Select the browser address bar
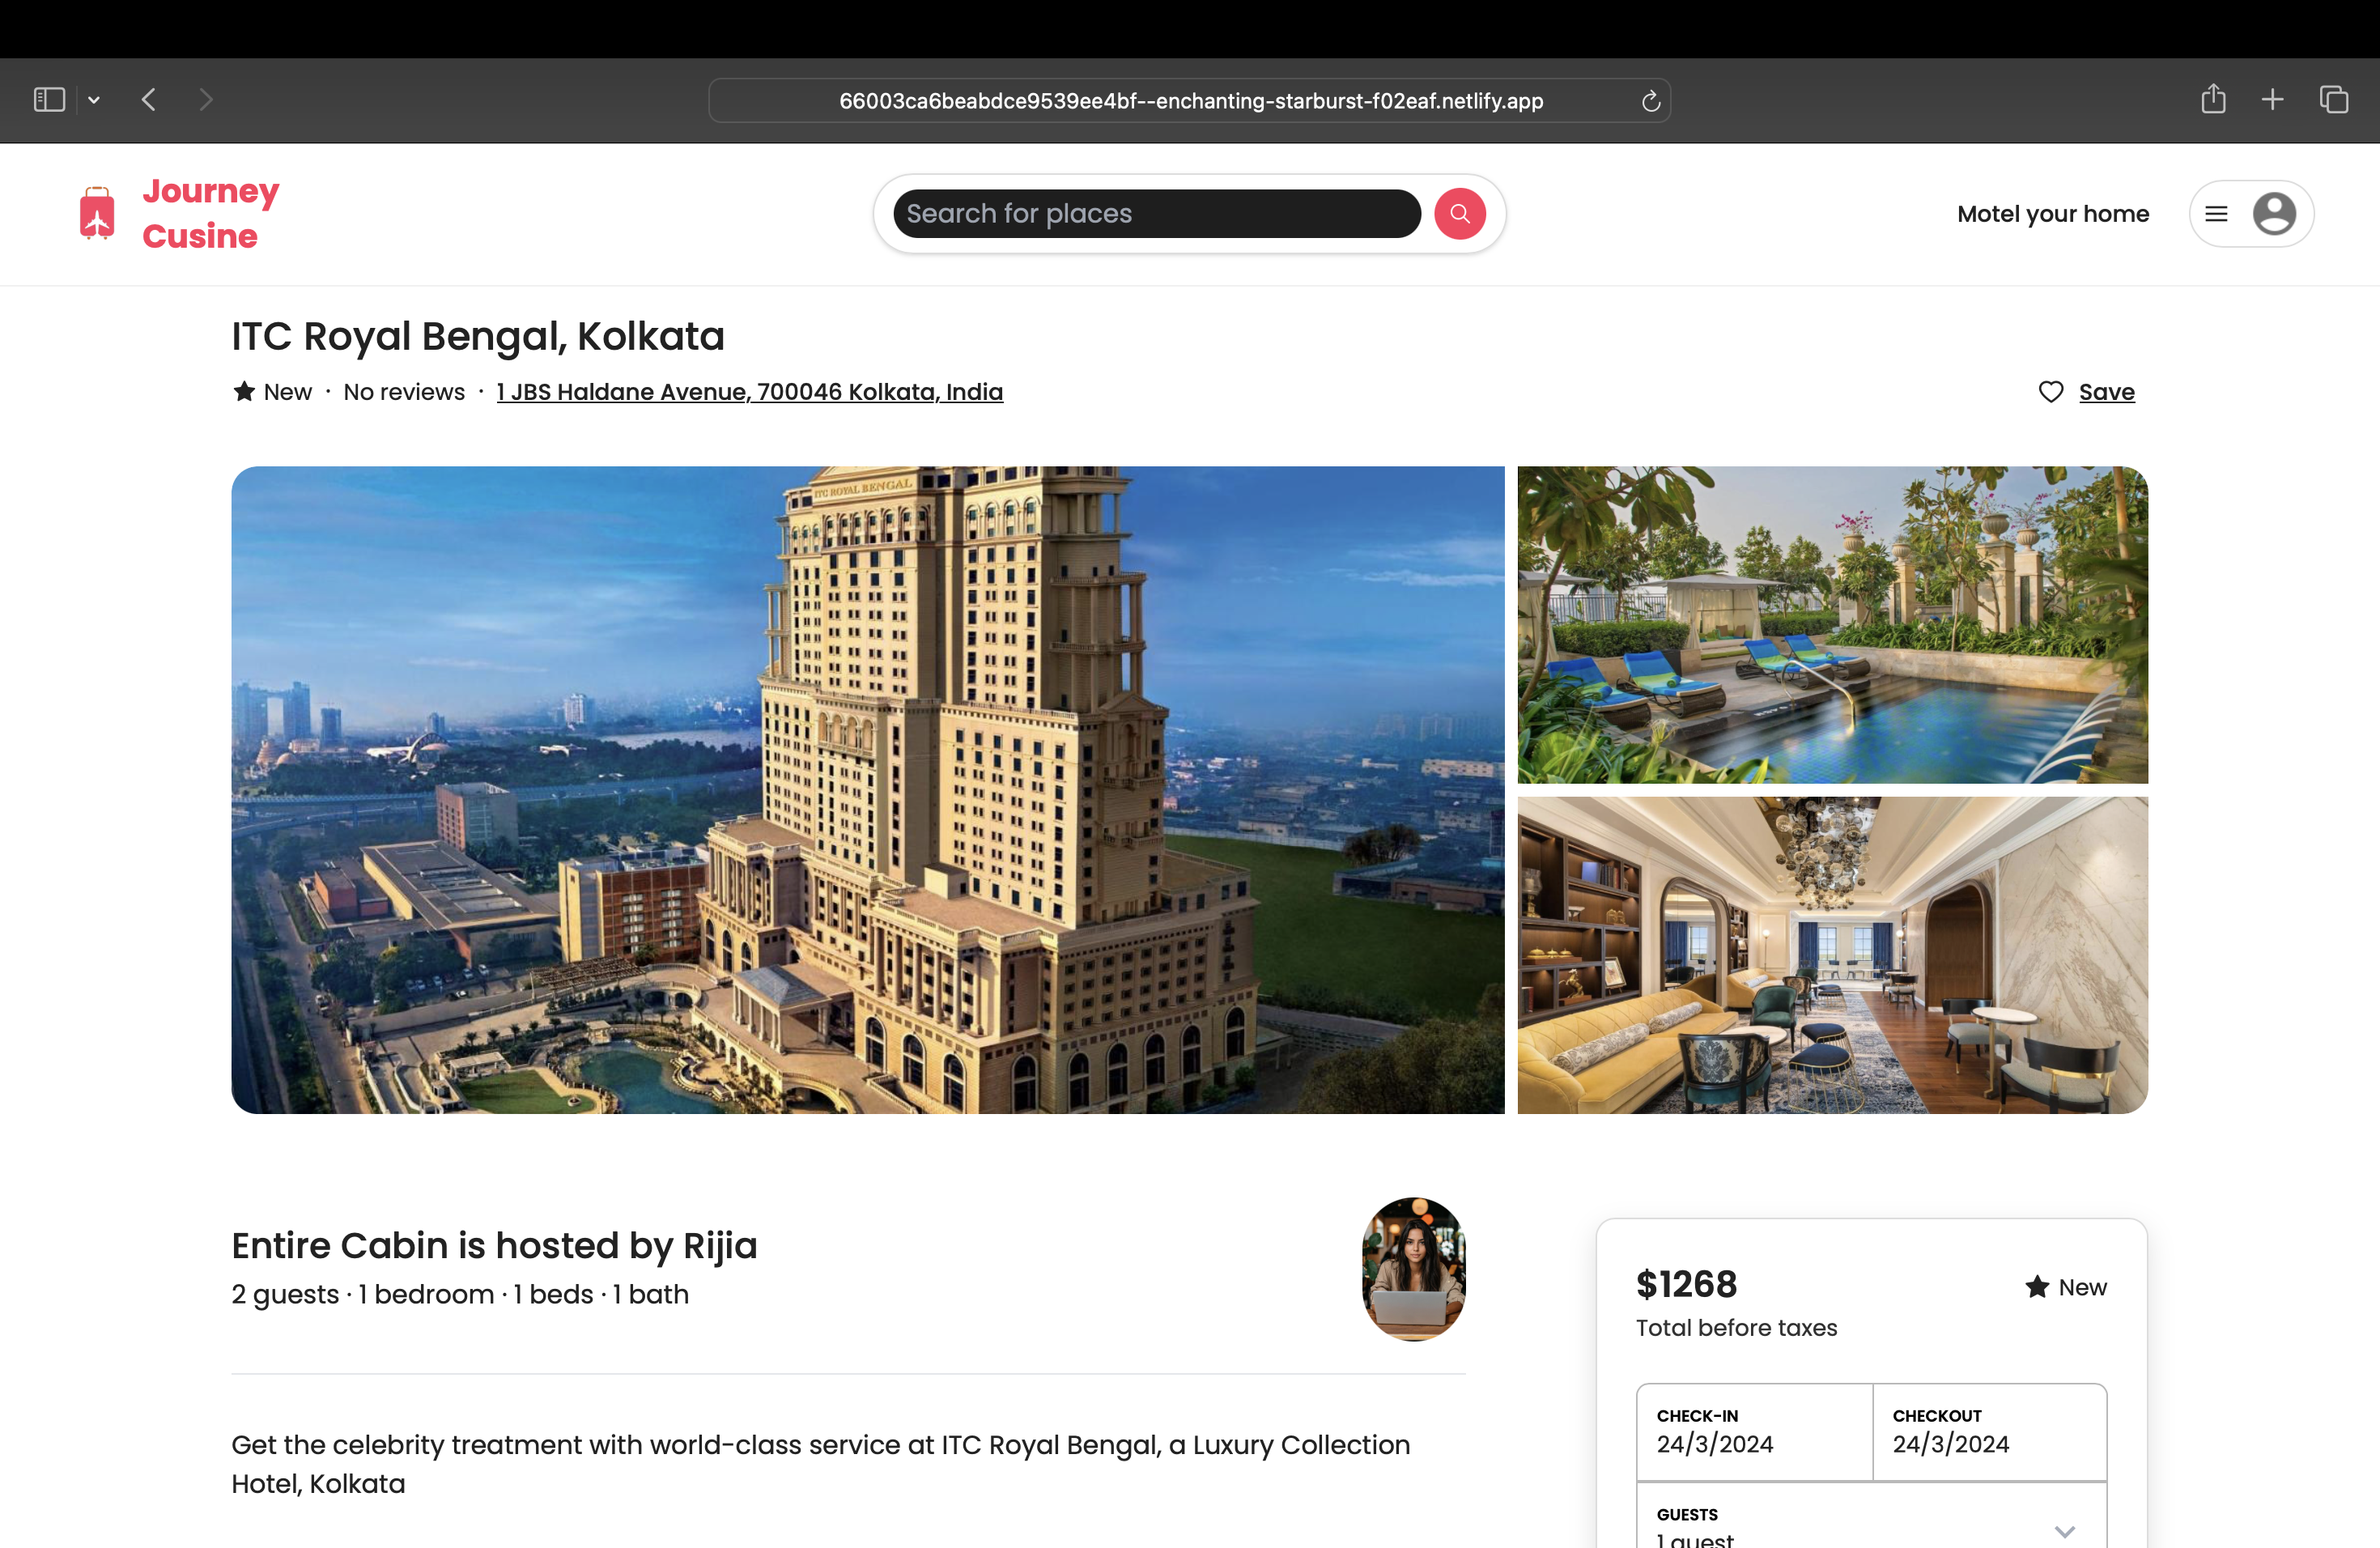Viewport: 2380px width, 1548px height. (x=1189, y=101)
